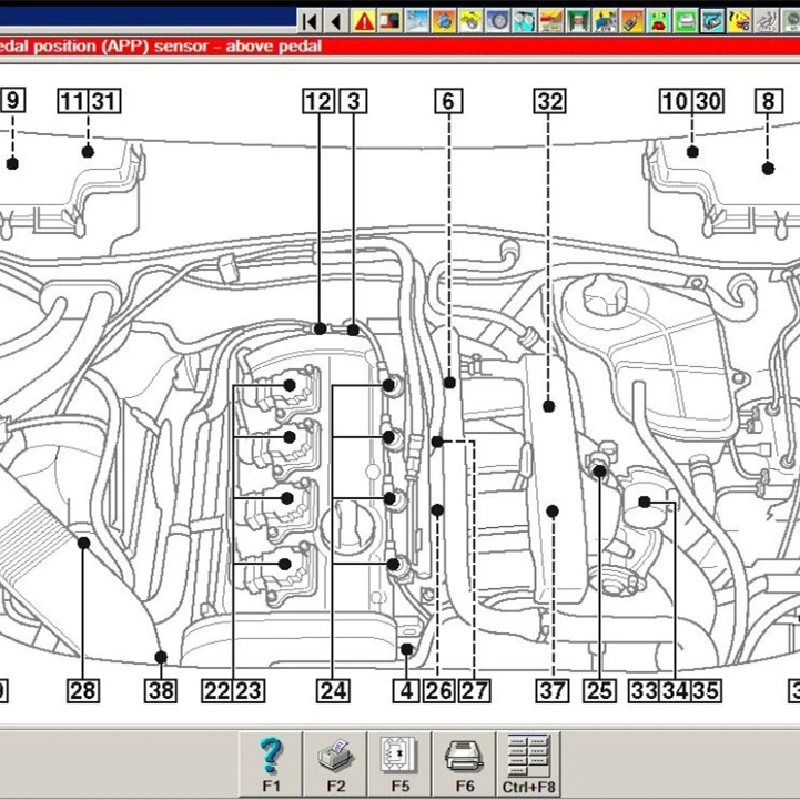Jump to first page with the bar-arrow icon
The width and height of the screenshot is (800, 800).
[x=309, y=21]
